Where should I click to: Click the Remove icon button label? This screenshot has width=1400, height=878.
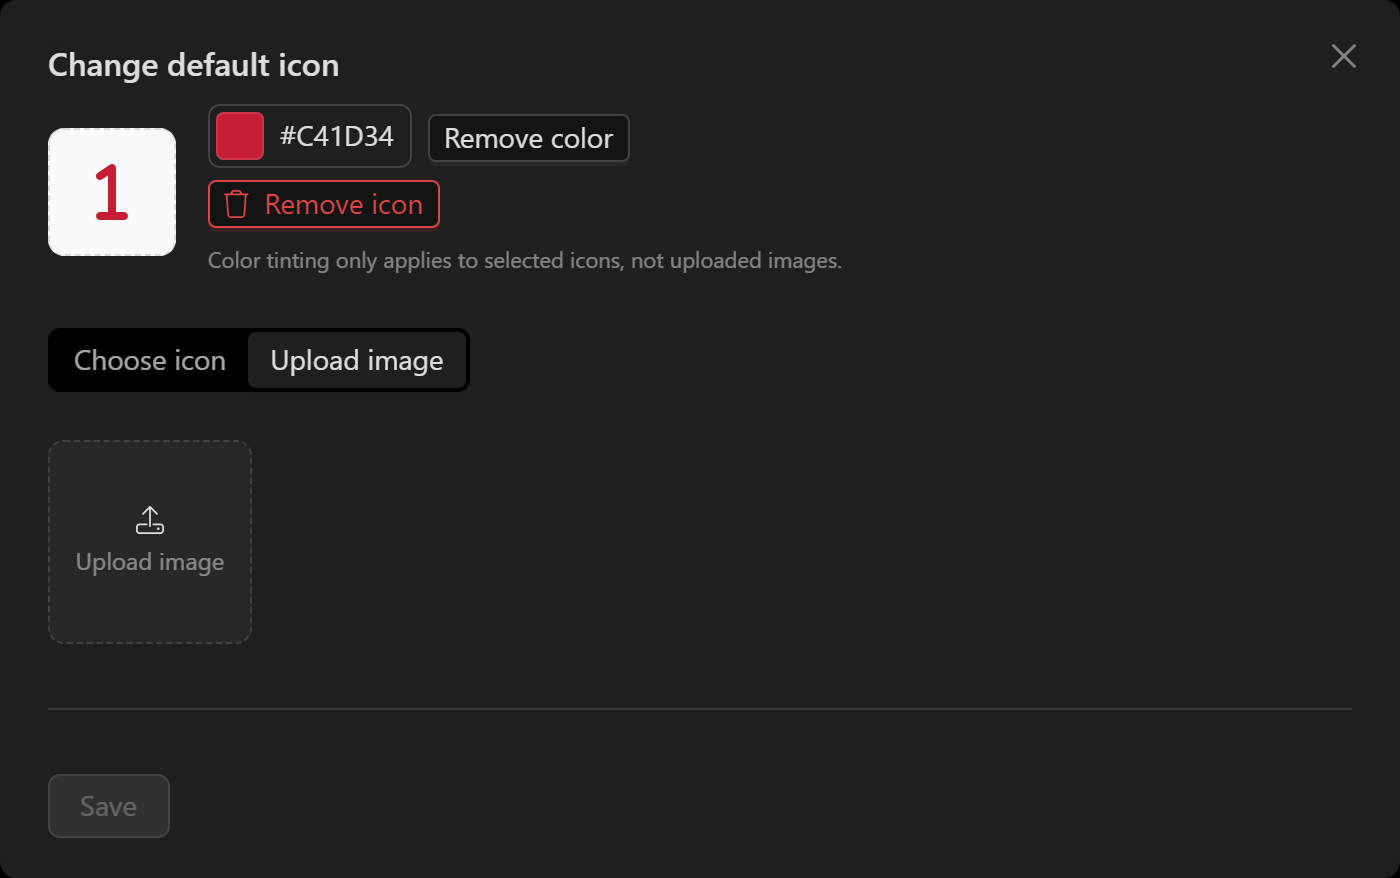coord(344,204)
